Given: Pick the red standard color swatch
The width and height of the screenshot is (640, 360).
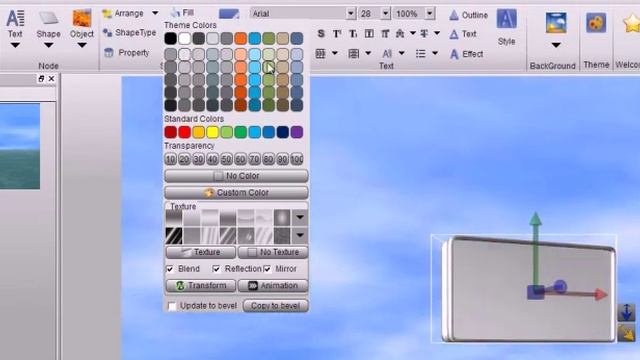Looking at the screenshot, I should point(184,132).
